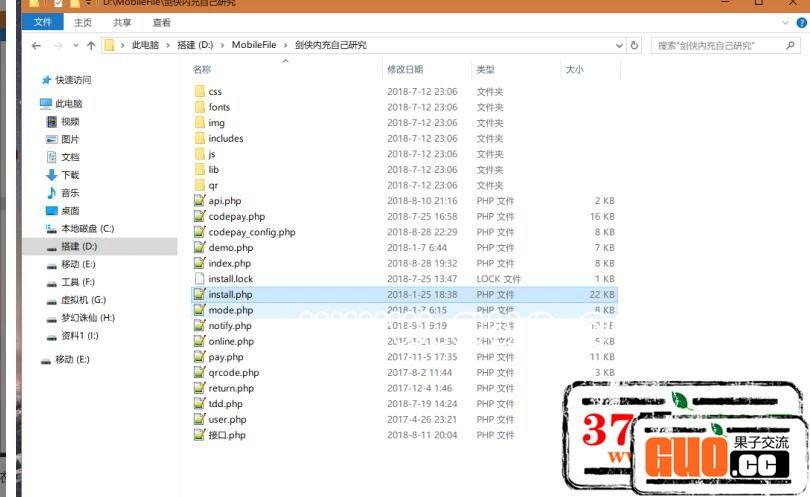Expand address bar history dropdown

(620, 45)
